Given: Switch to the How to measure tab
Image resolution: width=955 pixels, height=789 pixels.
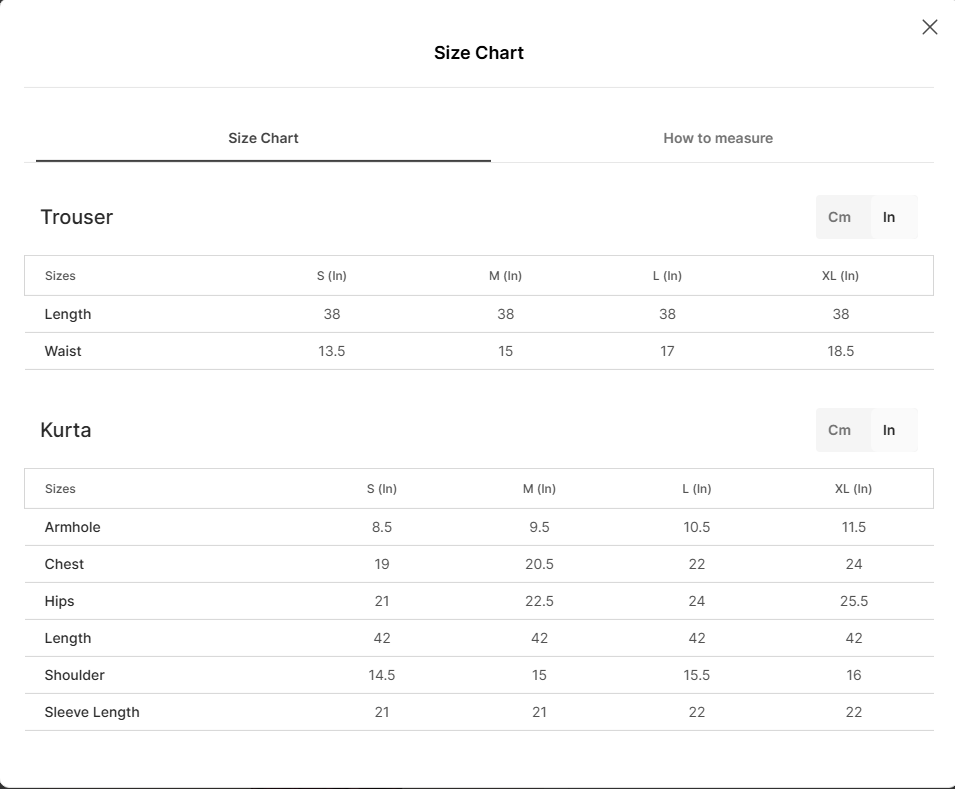Looking at the screenshot, I should 717,138.
